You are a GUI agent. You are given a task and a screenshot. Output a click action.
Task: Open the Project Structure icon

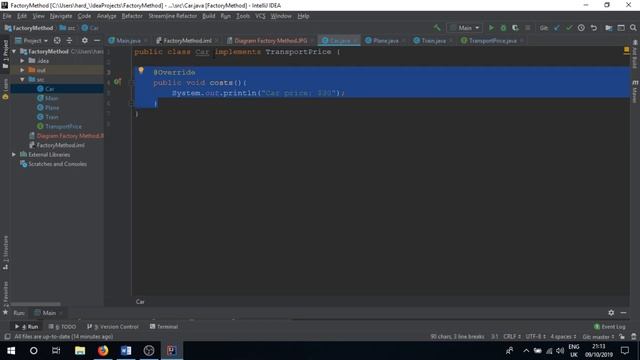pyautogui.click(x=609, y=28)
